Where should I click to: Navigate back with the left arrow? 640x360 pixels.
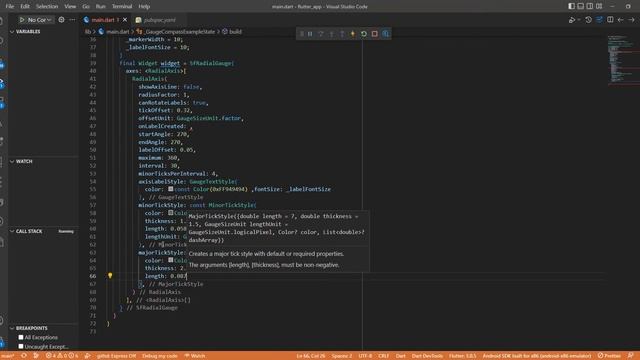(x=620, y=20)
